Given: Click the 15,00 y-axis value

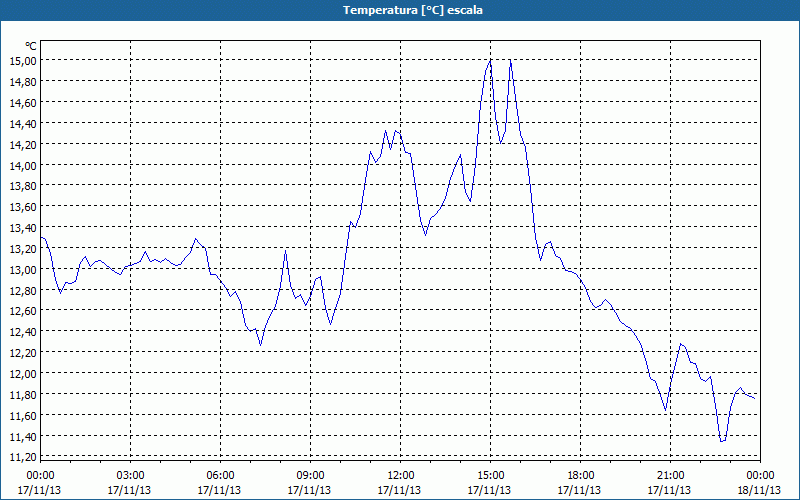Looking at the screenshot, I should 23,61.
